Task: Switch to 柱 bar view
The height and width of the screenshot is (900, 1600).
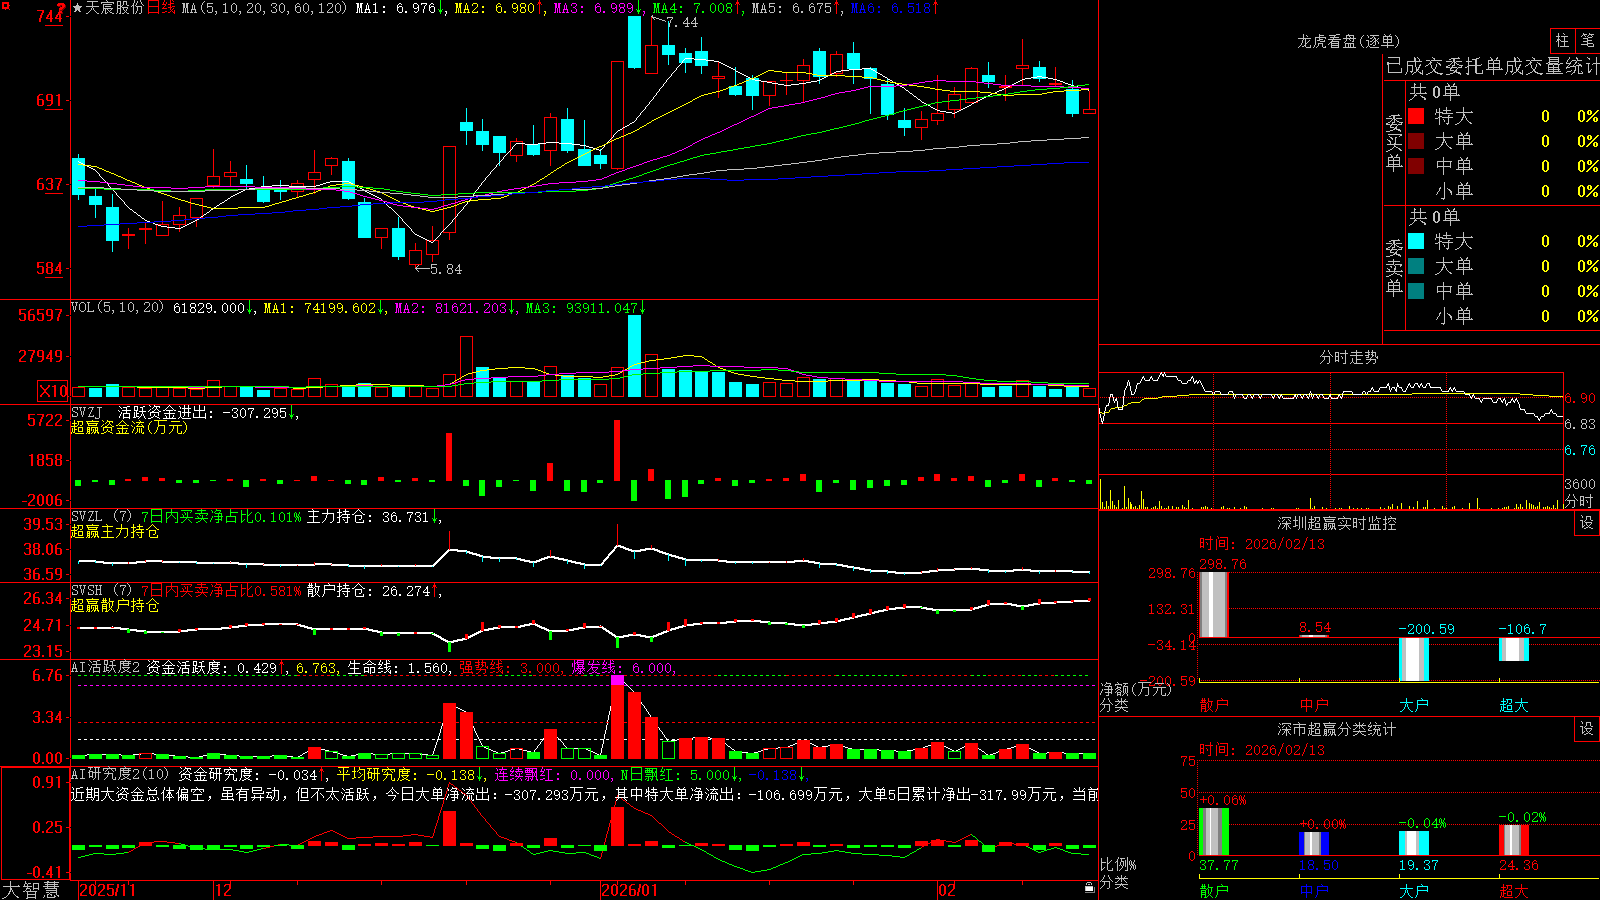Action: (1562, 41)
